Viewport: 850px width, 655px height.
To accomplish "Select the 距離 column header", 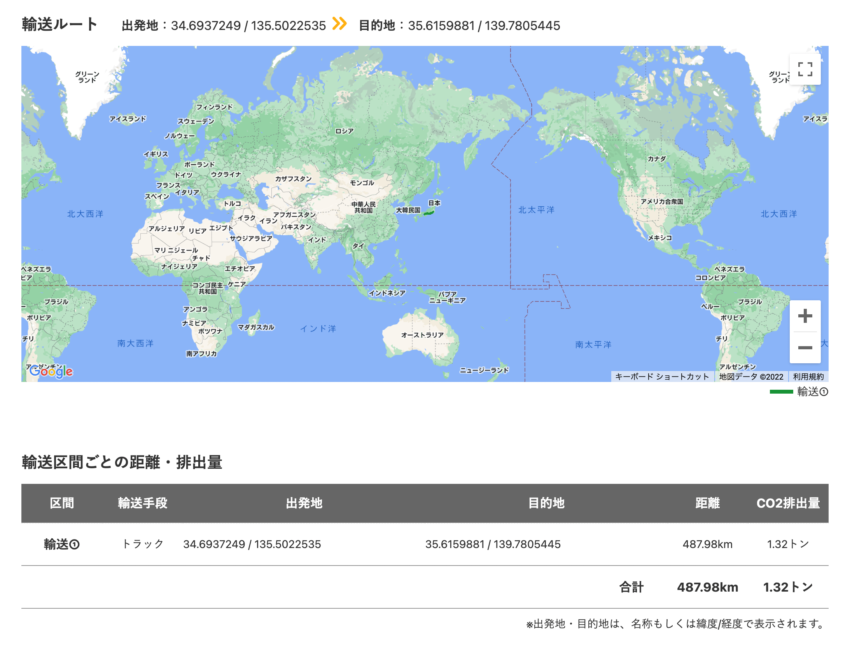I will click(707, 504).
